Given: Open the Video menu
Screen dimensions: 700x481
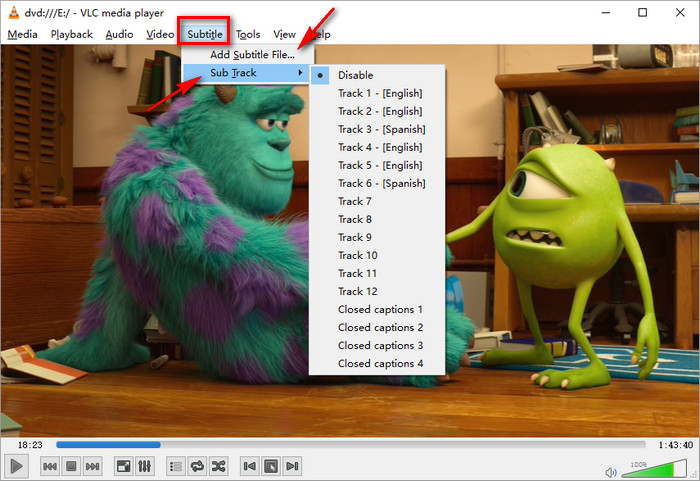Looking at the screenshot, I should 160,34.
